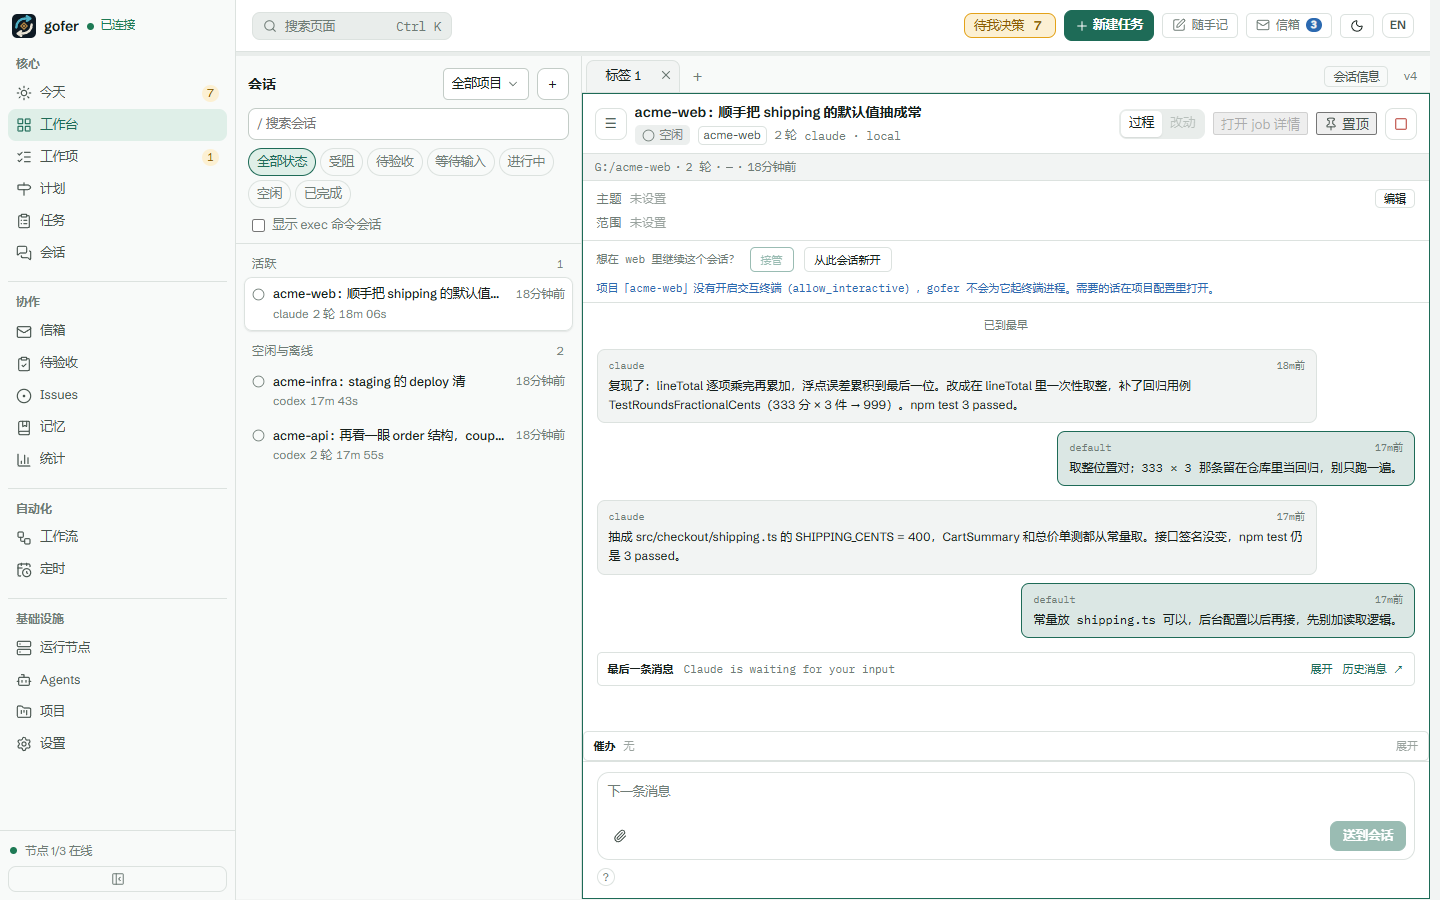Select the acme-web session radio circle
The width and height of the screenshot is (1440, 900).
click(x=259, y=294)
